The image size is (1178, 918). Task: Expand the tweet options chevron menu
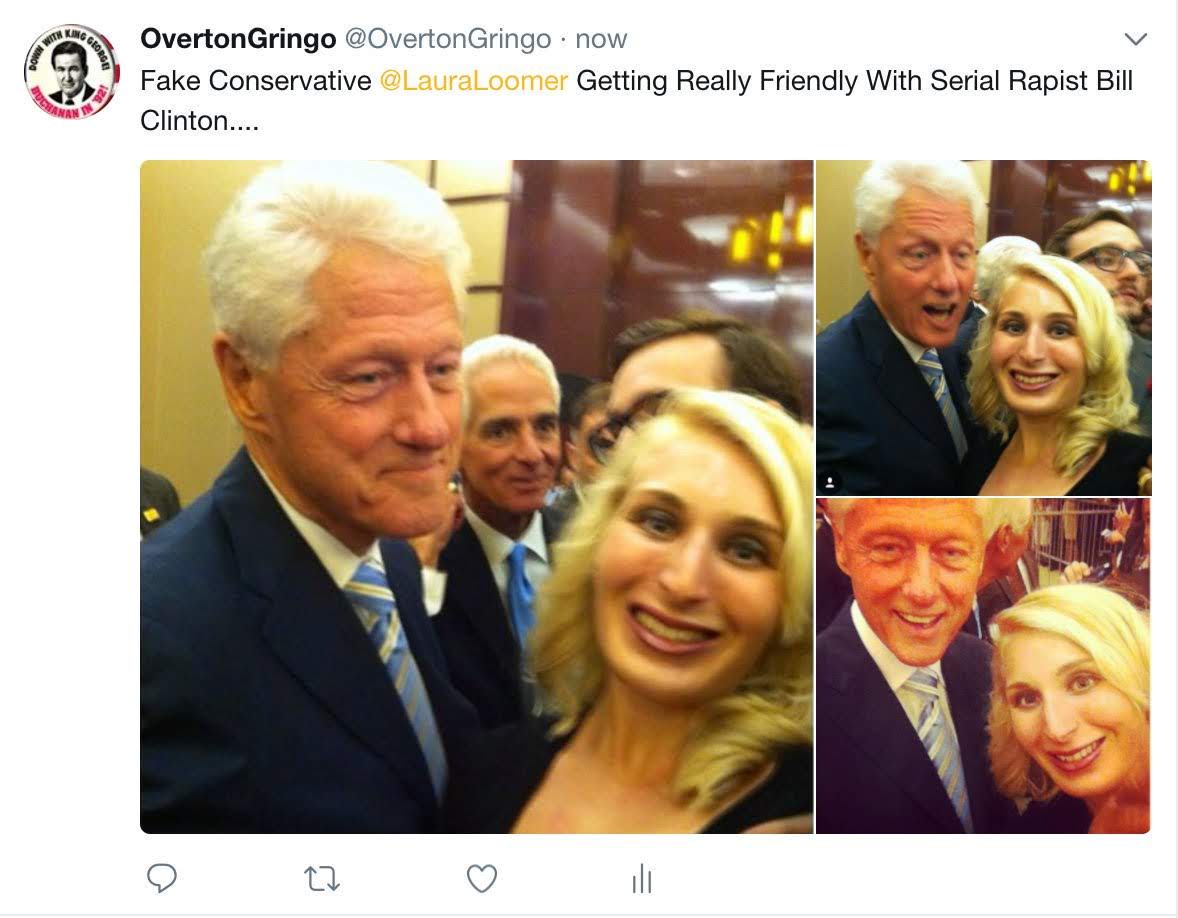[1135, 39]
